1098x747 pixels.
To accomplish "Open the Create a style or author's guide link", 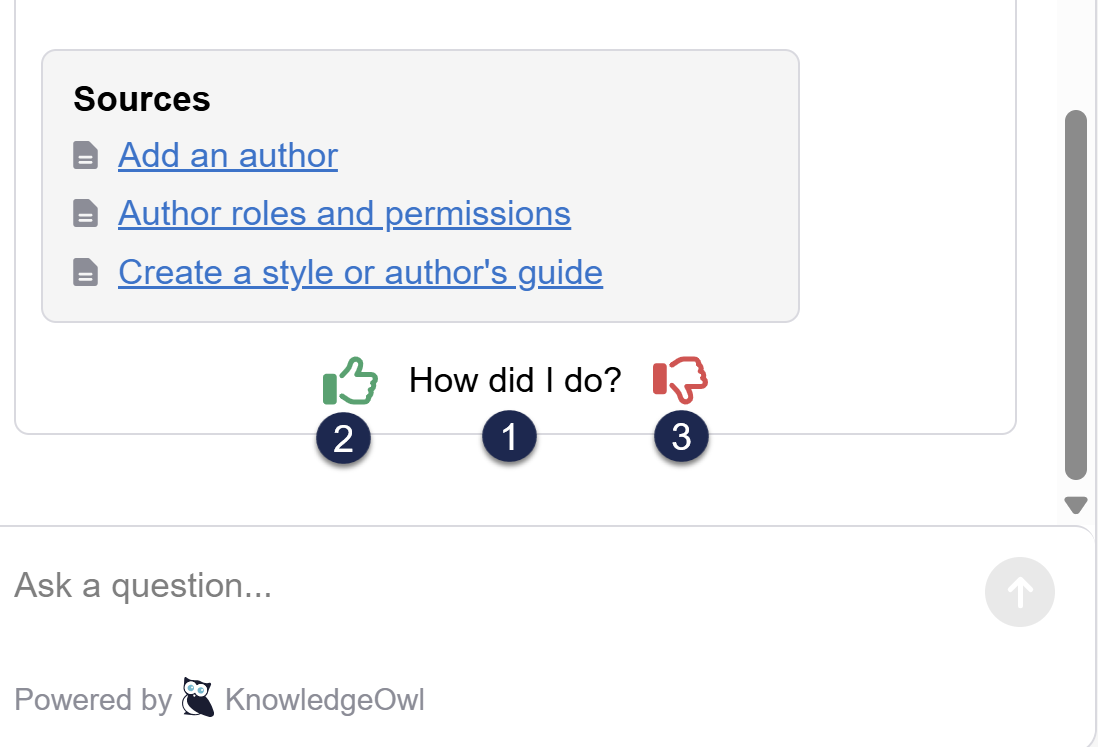I will (360, 272).
